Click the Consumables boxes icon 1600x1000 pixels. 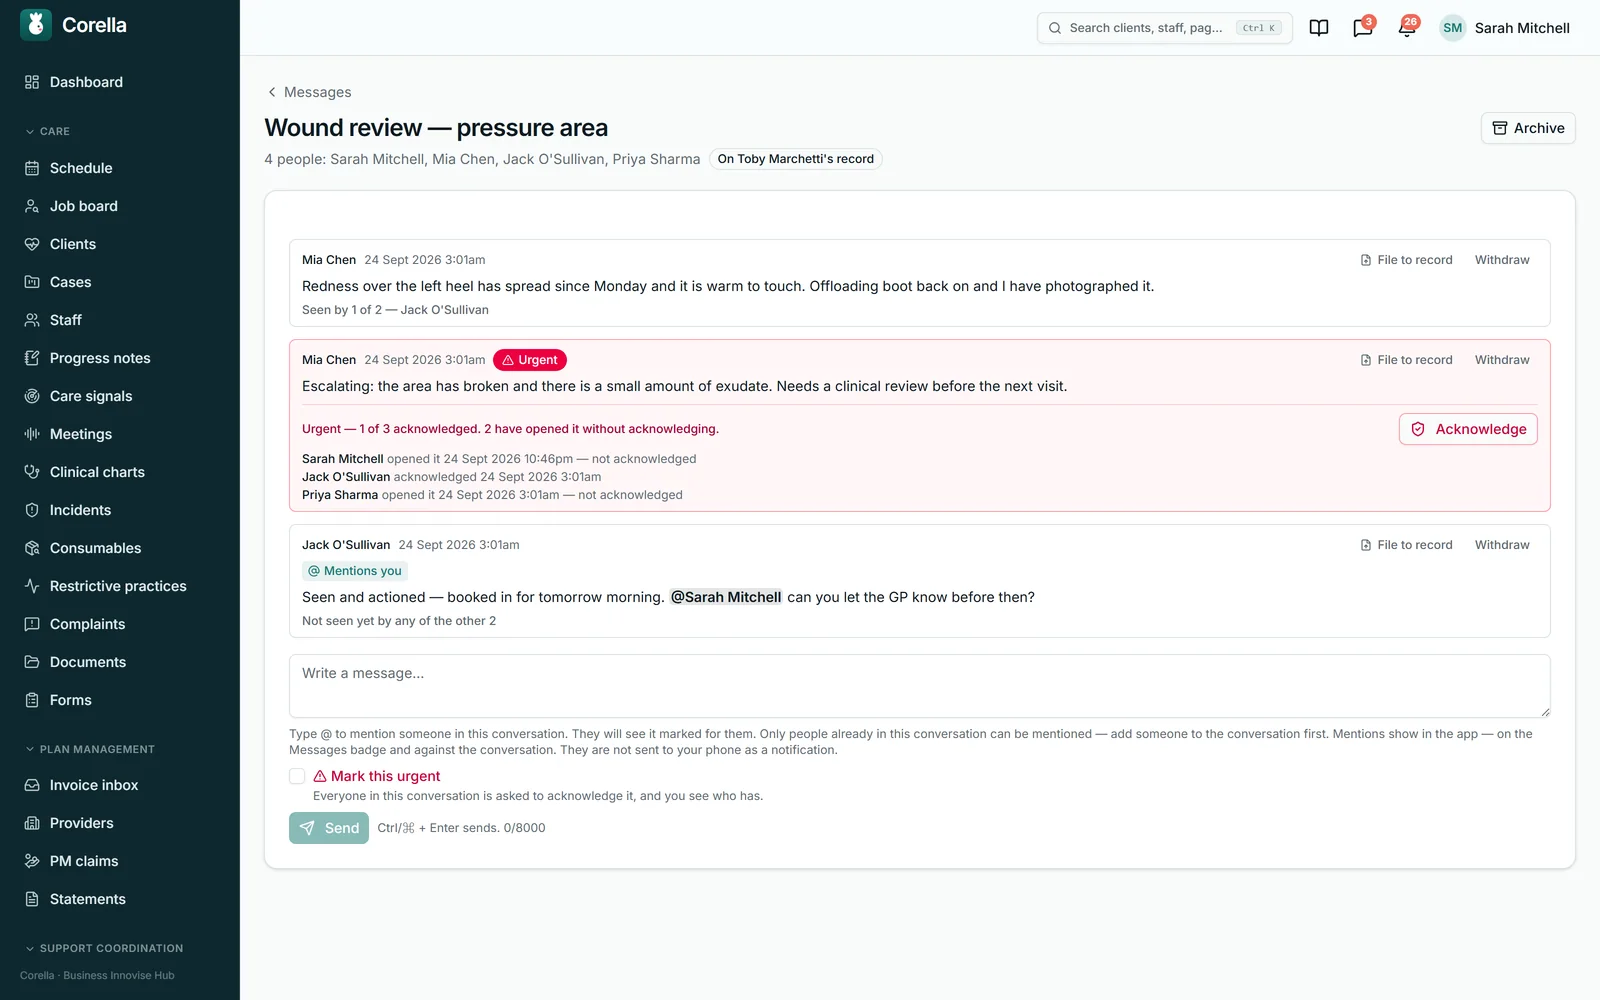[32, 548]
